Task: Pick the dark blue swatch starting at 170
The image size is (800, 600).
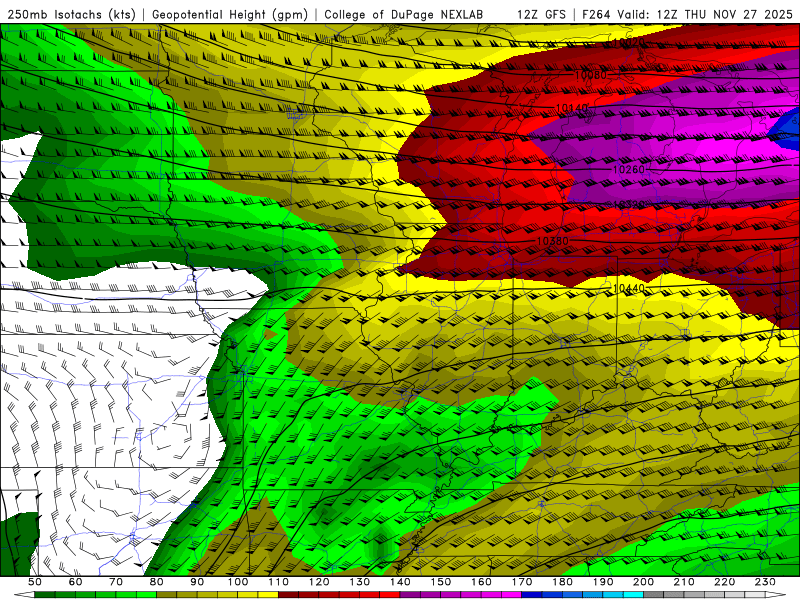Action: (532, 595)
